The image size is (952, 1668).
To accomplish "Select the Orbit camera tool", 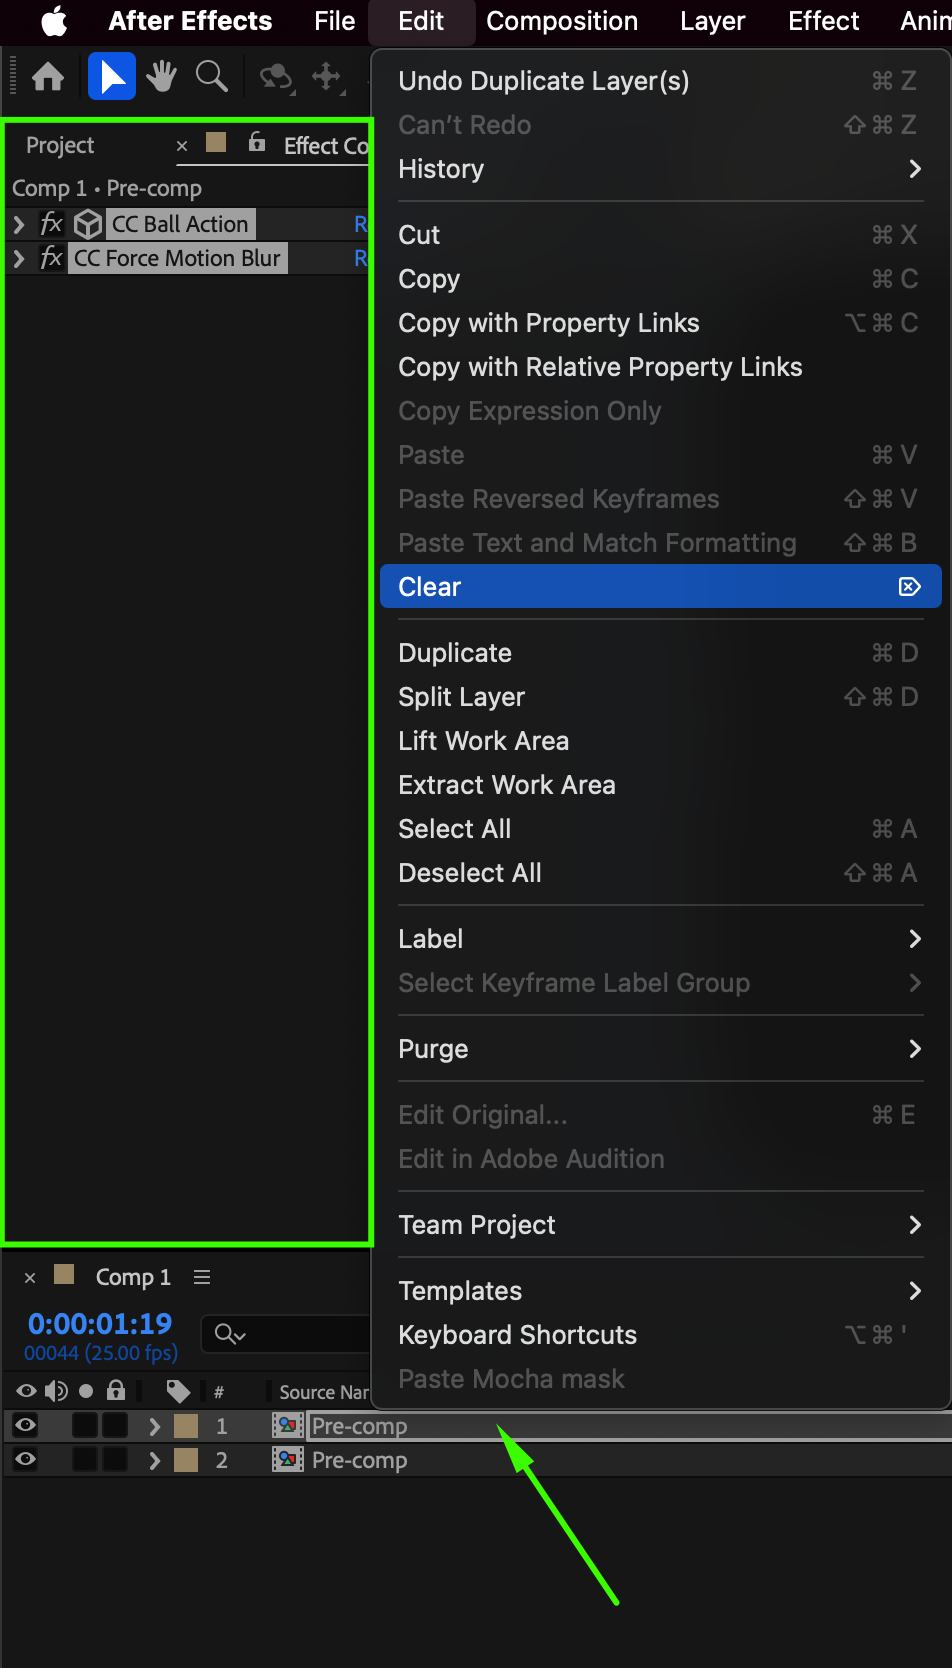I will 276,78.
